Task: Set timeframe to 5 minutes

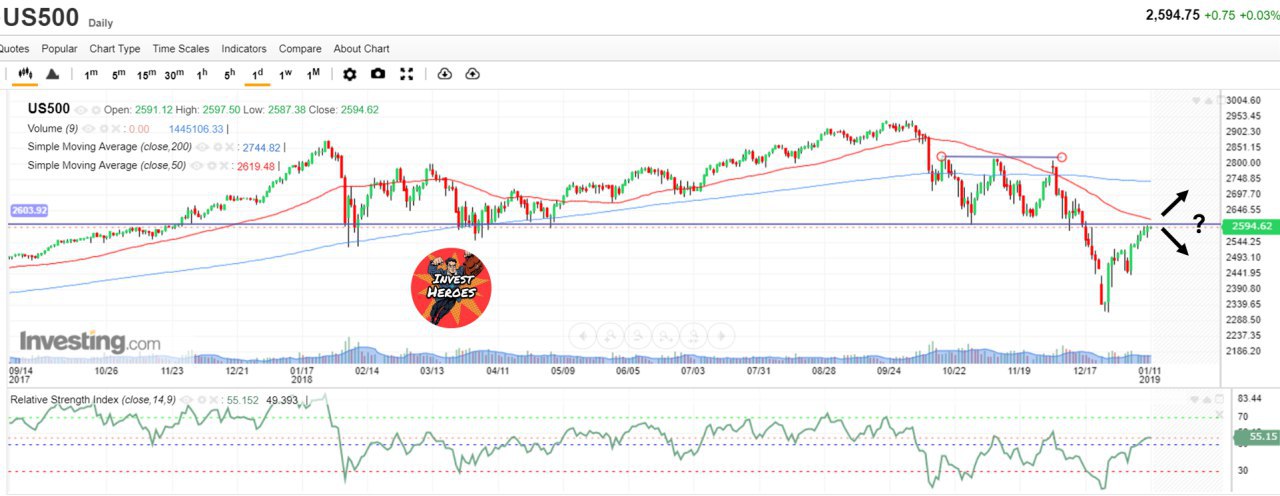Action: point(118,74)
